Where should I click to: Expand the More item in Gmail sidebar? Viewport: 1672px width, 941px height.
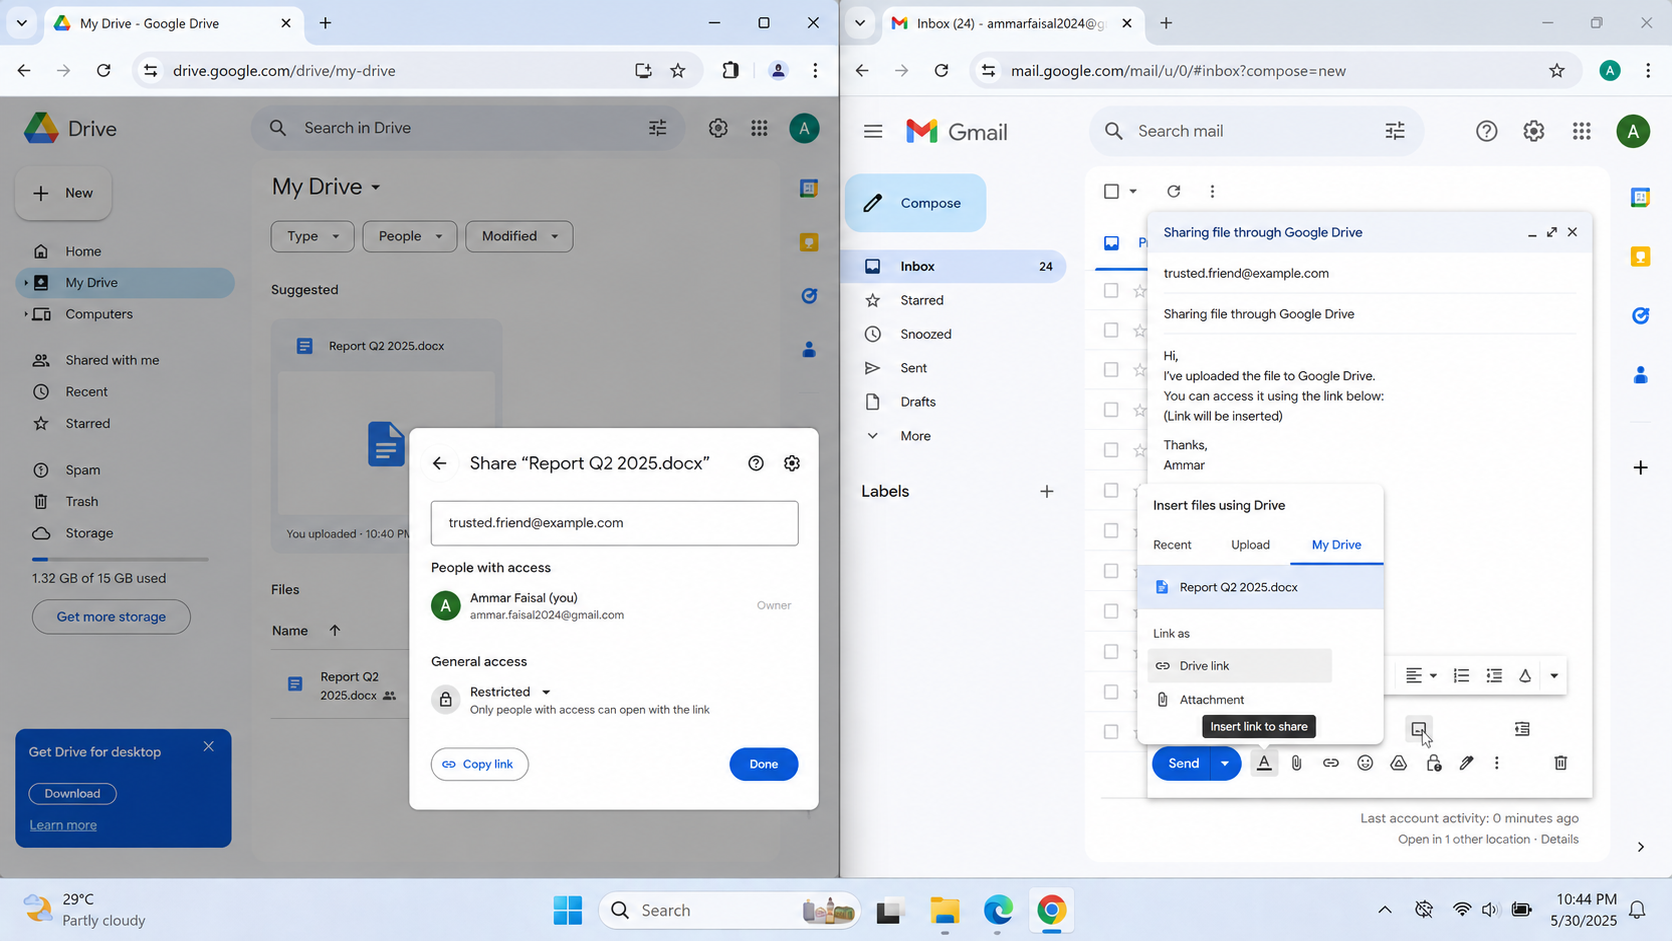(x=915, y=436)
